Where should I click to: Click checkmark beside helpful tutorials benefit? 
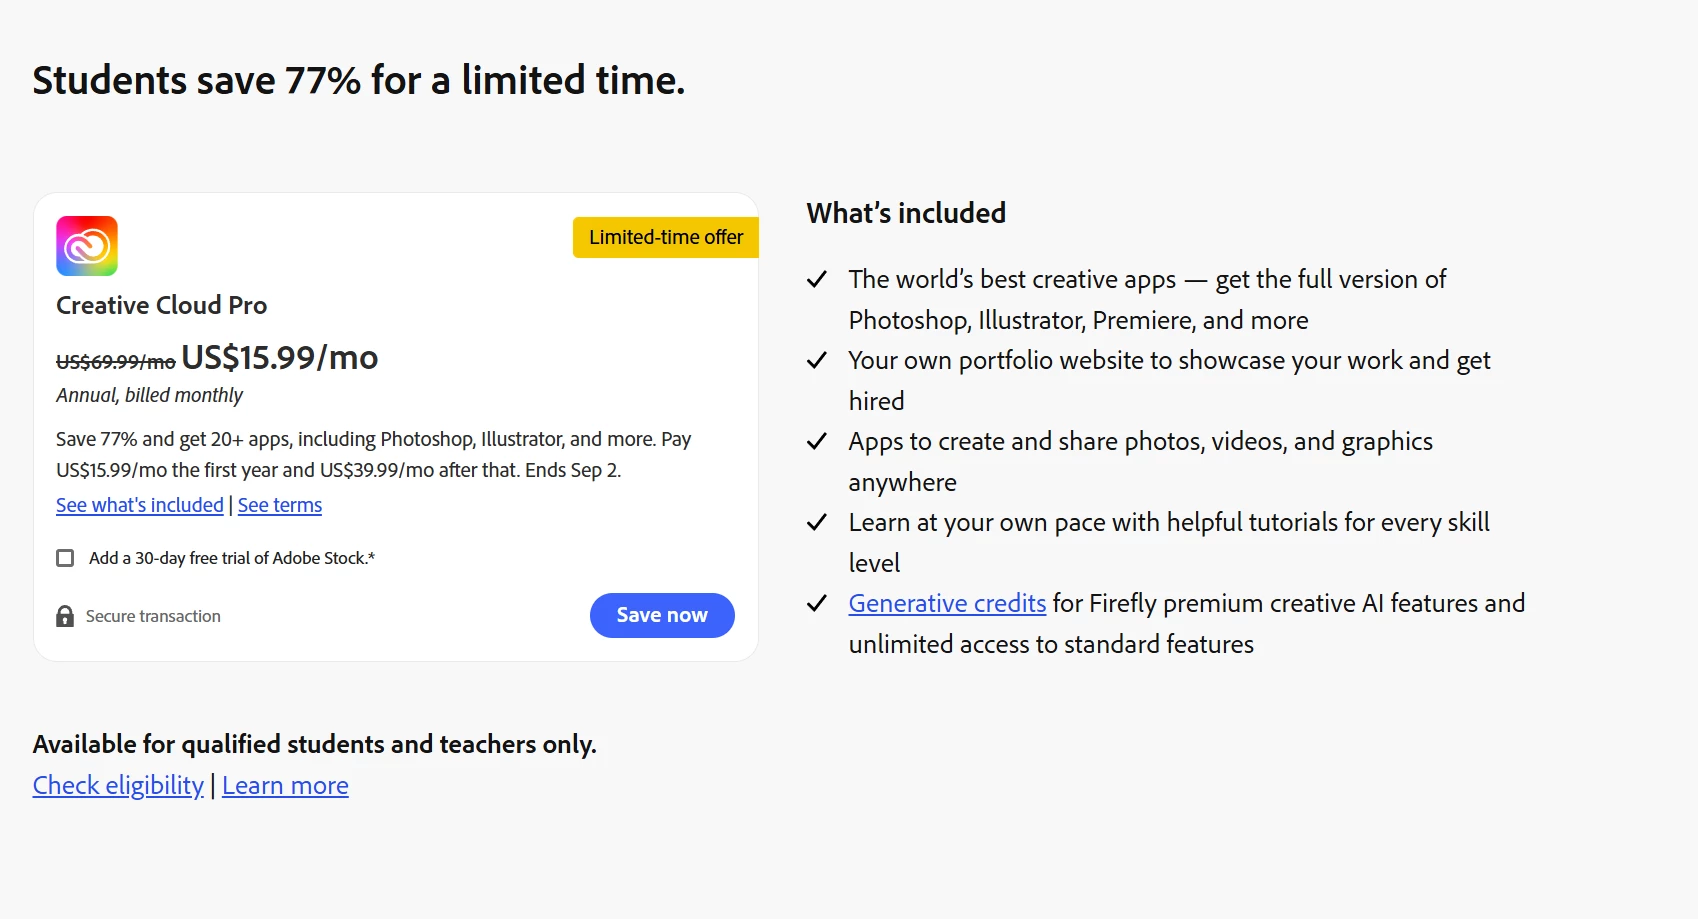tap(817, 522)
